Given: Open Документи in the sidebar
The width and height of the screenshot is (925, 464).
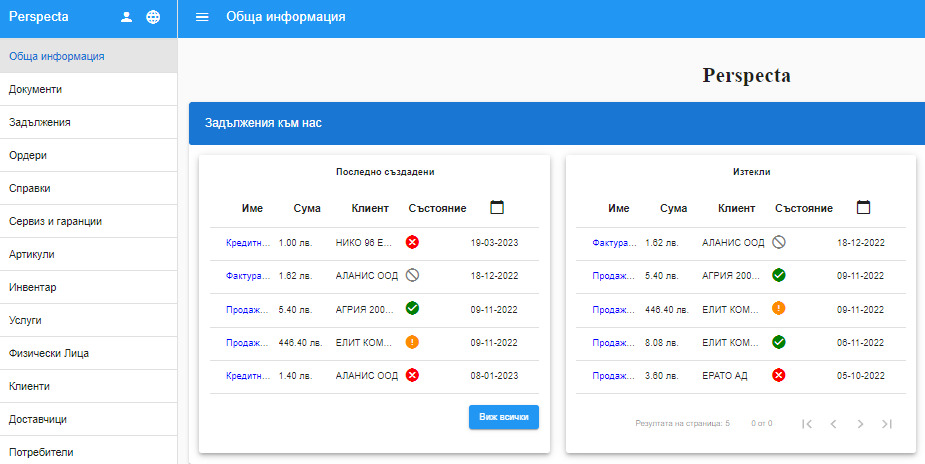Looking at the screenshot, I should click(x=36, y=89).
